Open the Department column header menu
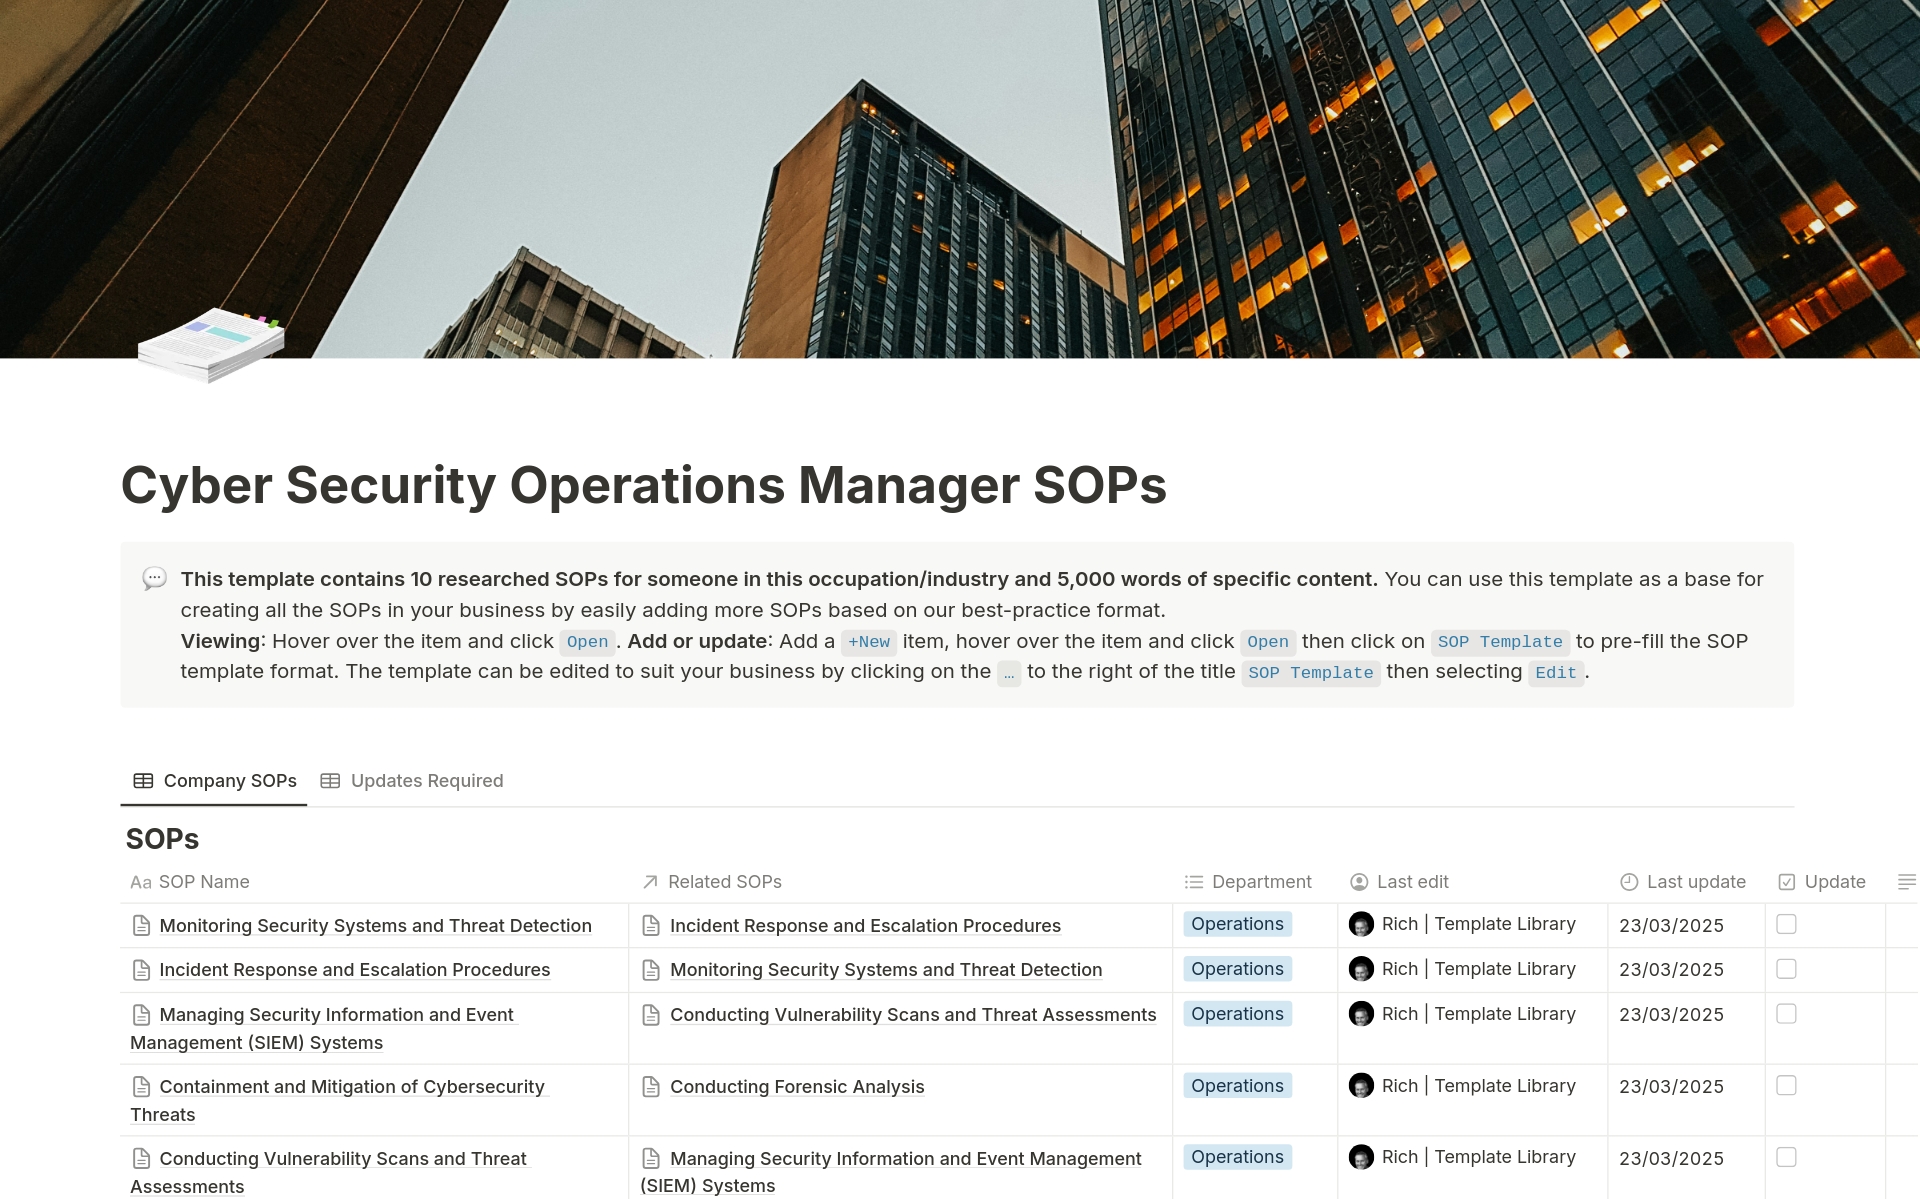The image size is (1920, 1199). pos(1261,882)
